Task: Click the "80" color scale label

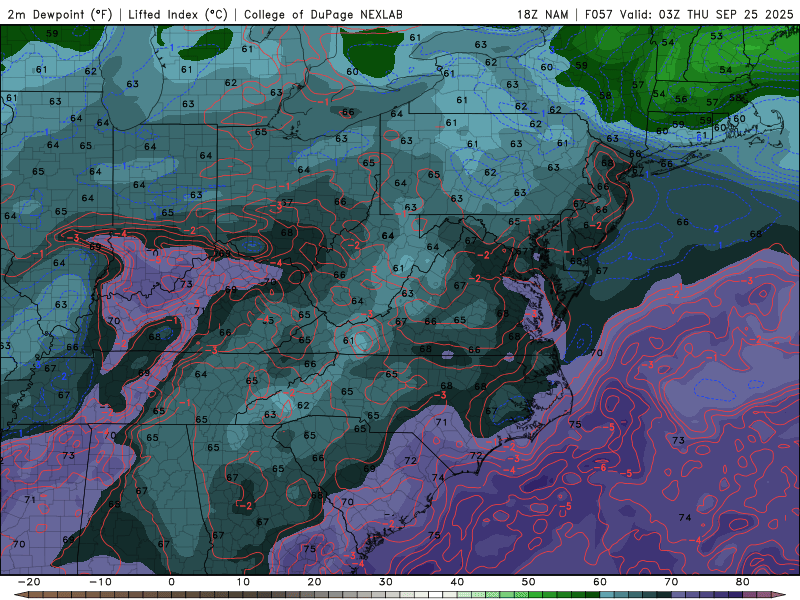Action: pyautogui.click(x=743, y=582)
